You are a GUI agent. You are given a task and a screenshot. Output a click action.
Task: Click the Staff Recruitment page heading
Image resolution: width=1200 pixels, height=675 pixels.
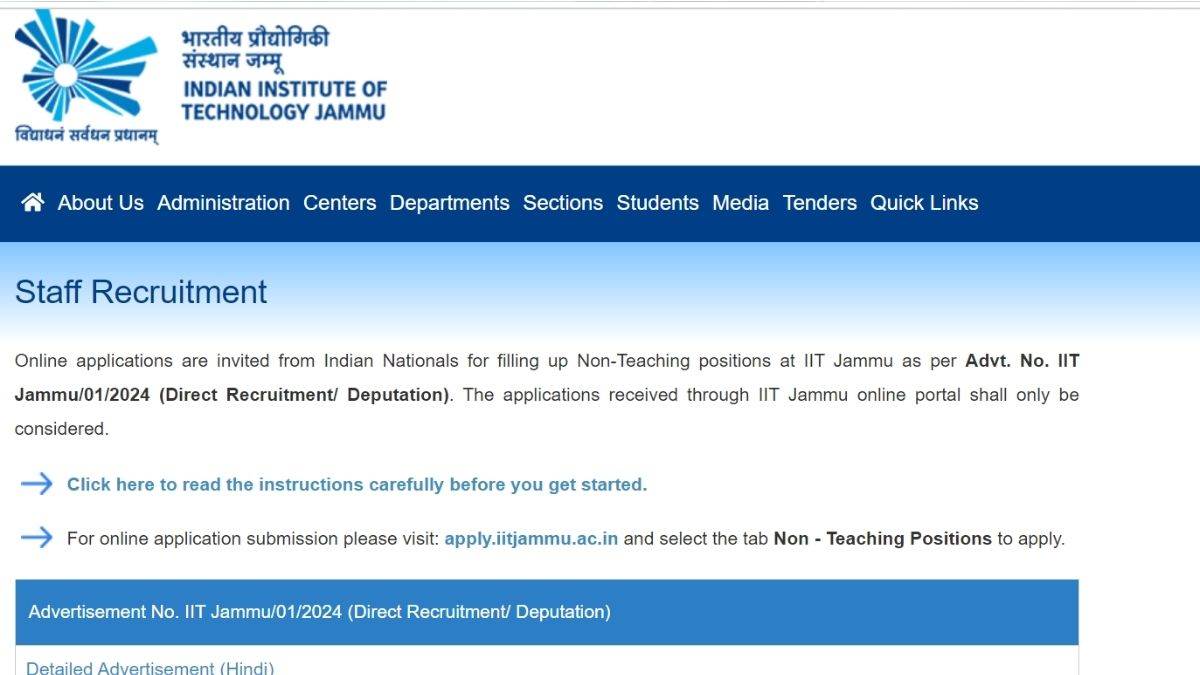pos(140,292)
